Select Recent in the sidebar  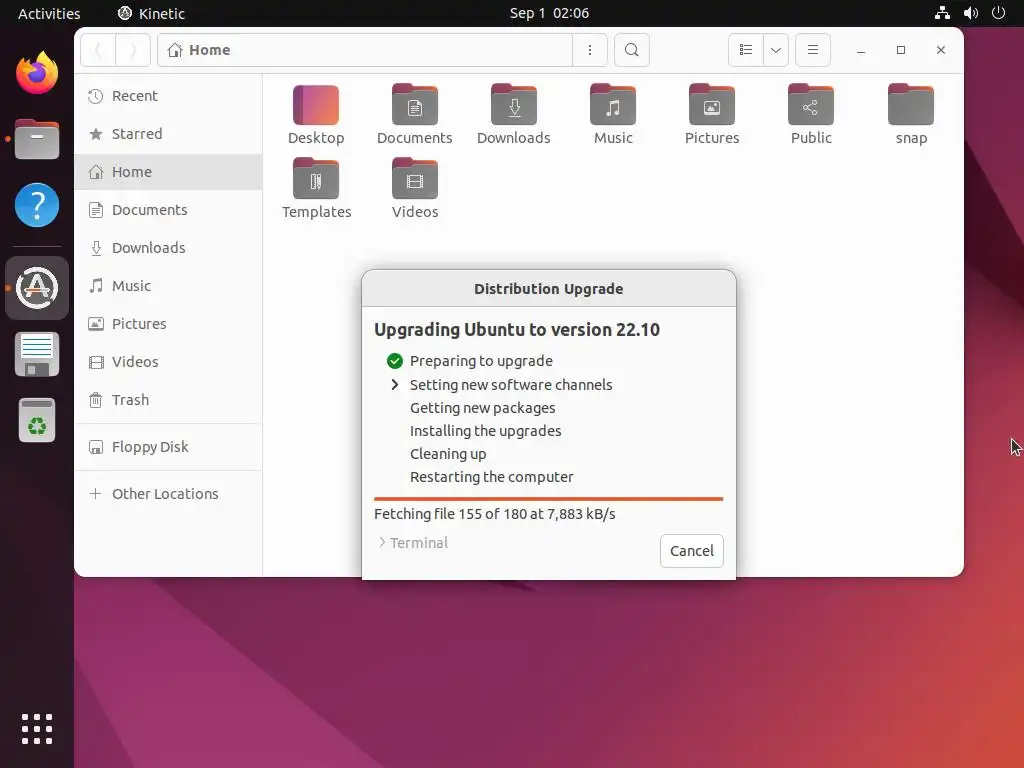[x=168, y=96]
